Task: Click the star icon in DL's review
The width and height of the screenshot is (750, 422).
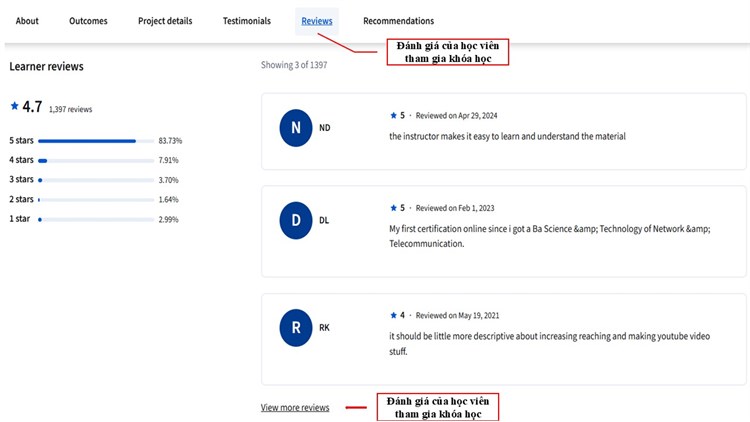Action: 393,208
